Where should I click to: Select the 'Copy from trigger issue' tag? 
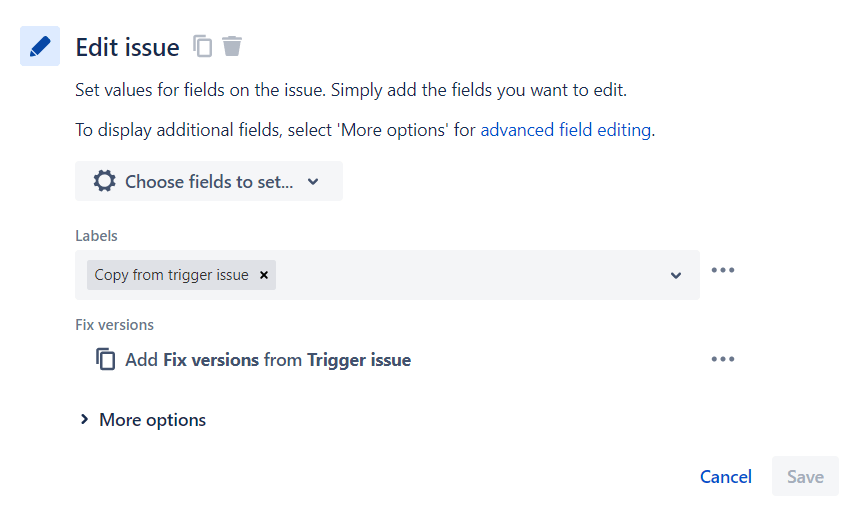[172, 275]
